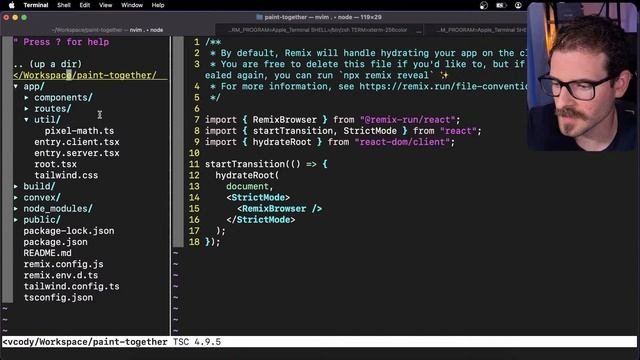
Task: Click opening <StrictMode> tag on line 14
Action: click(258, 198)
